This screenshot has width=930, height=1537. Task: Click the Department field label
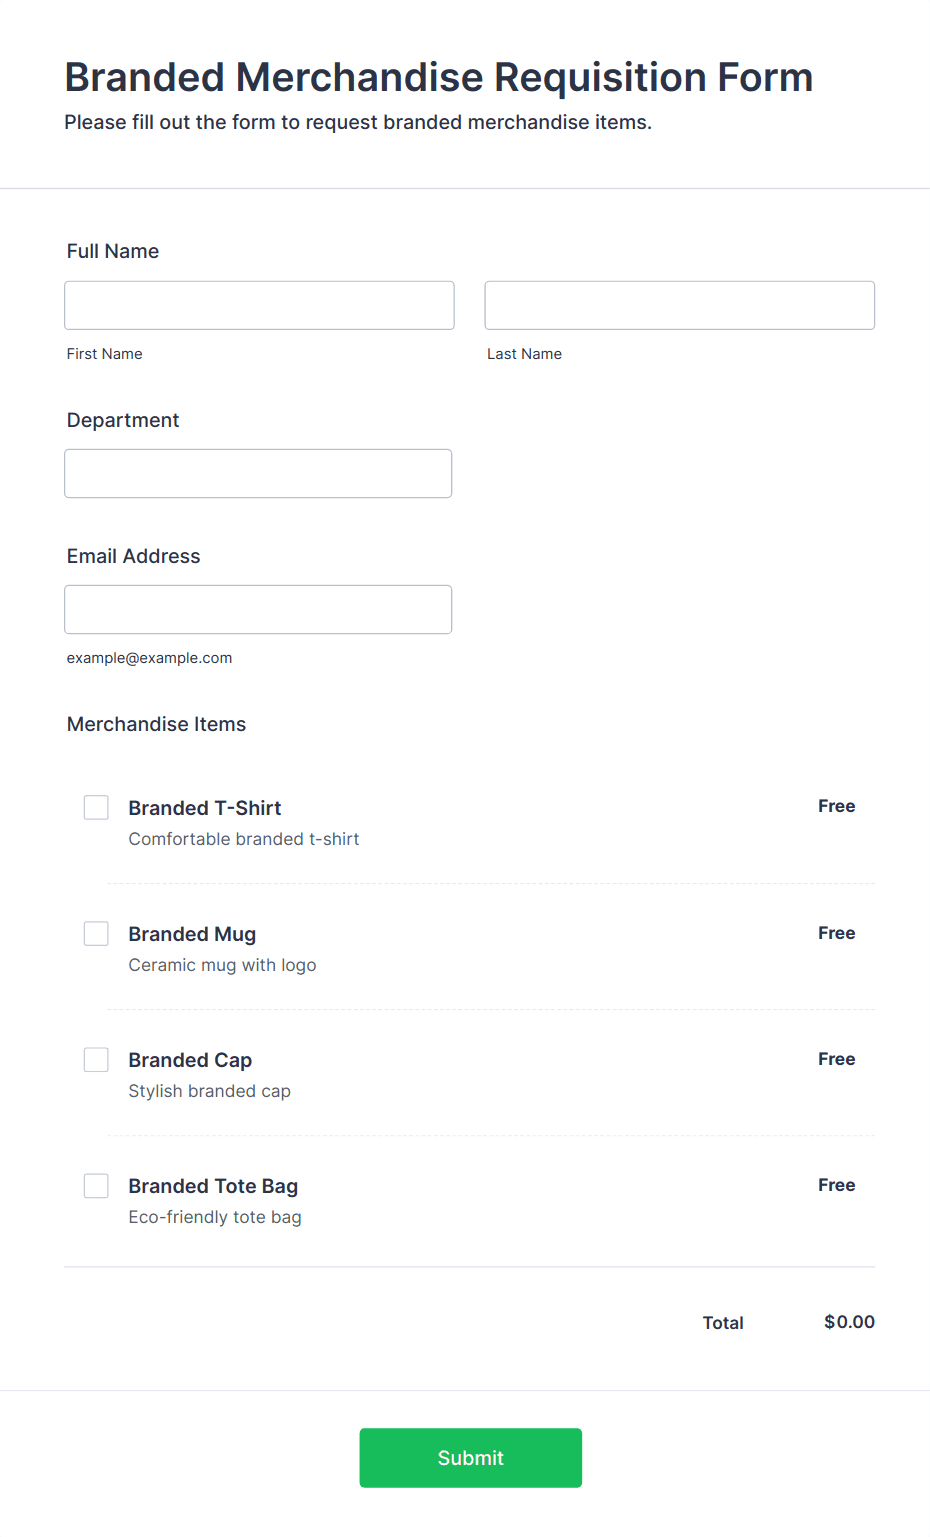123,420
